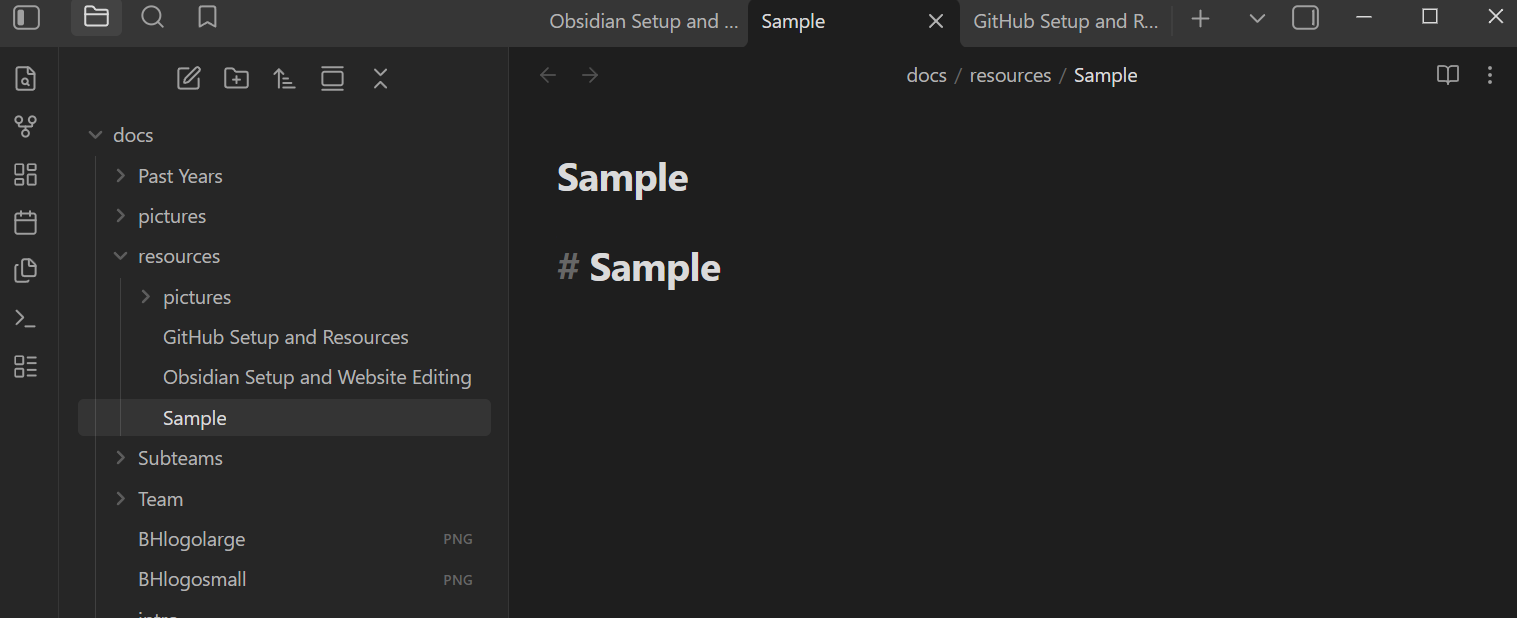The width and height of the screenshot is (1517, 618).
Task: Click the bottom list-style ribbon icon
Action: tap(26, 367)
